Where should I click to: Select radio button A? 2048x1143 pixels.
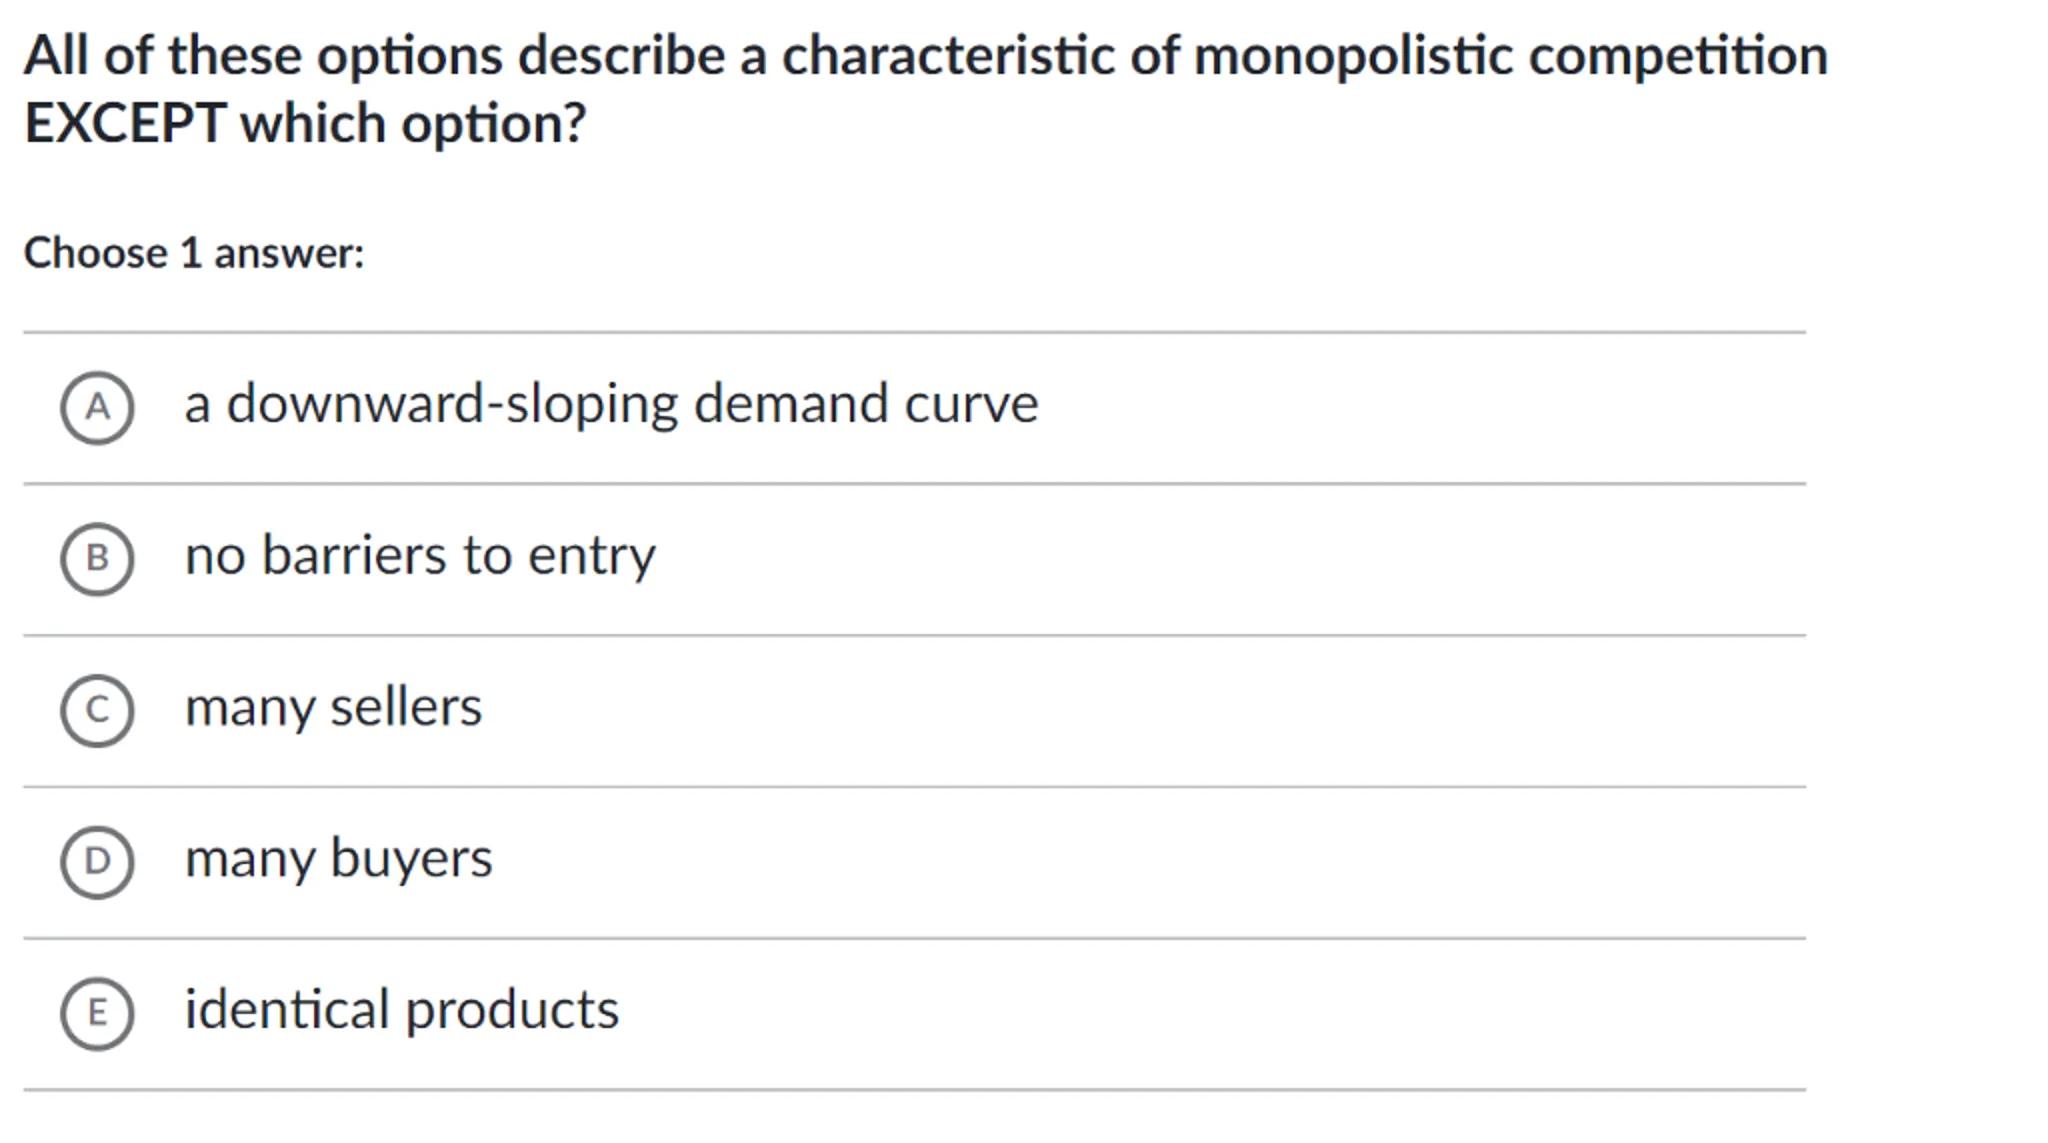click(x=97, y=407)
